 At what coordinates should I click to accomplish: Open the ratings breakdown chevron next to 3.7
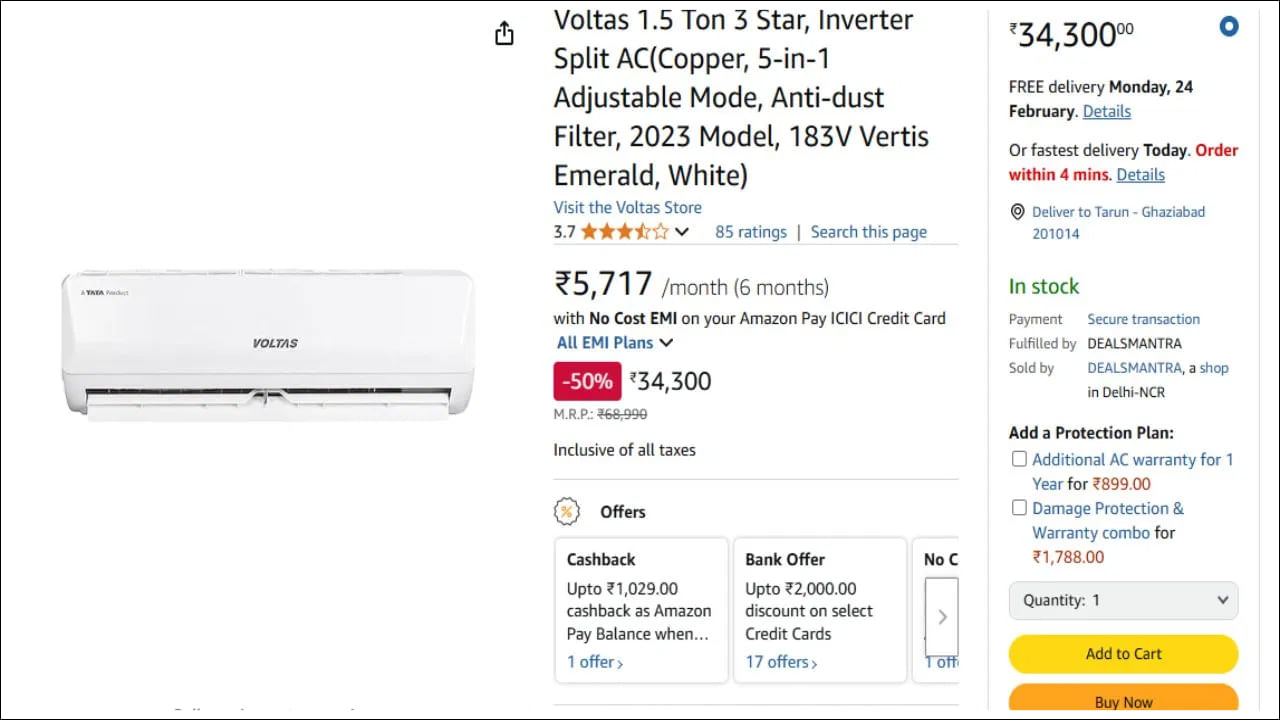click(682, 231)
